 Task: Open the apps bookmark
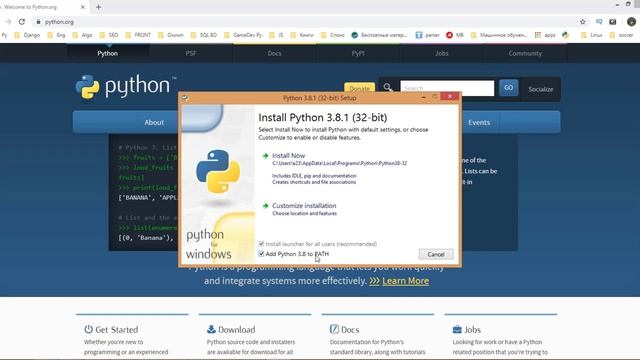(x=545, y=35)
